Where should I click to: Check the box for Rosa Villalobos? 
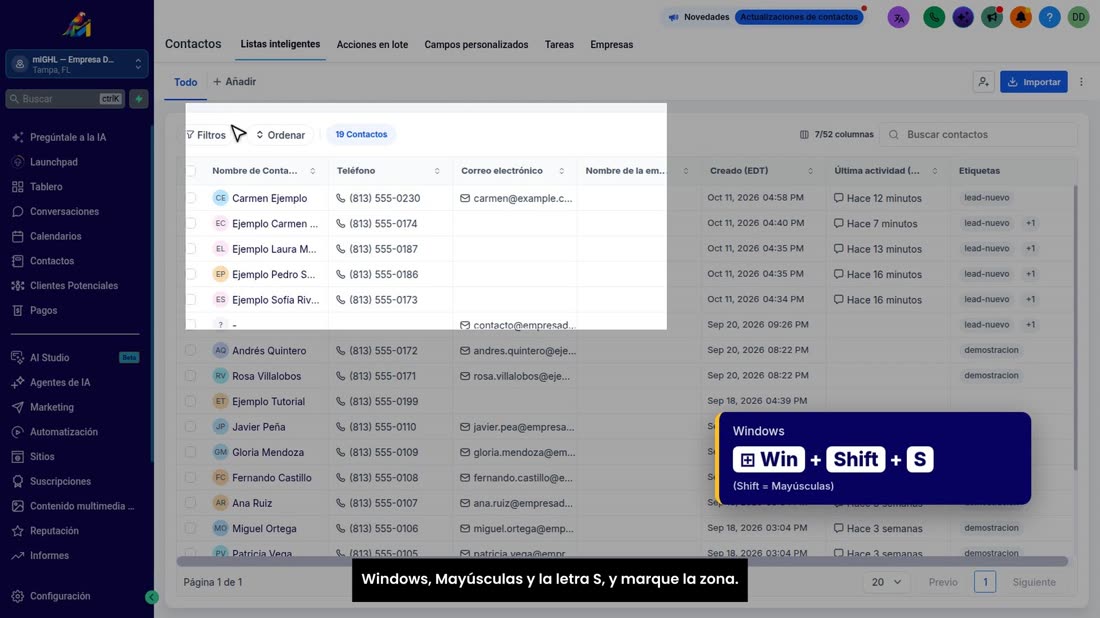pos(191,375)
